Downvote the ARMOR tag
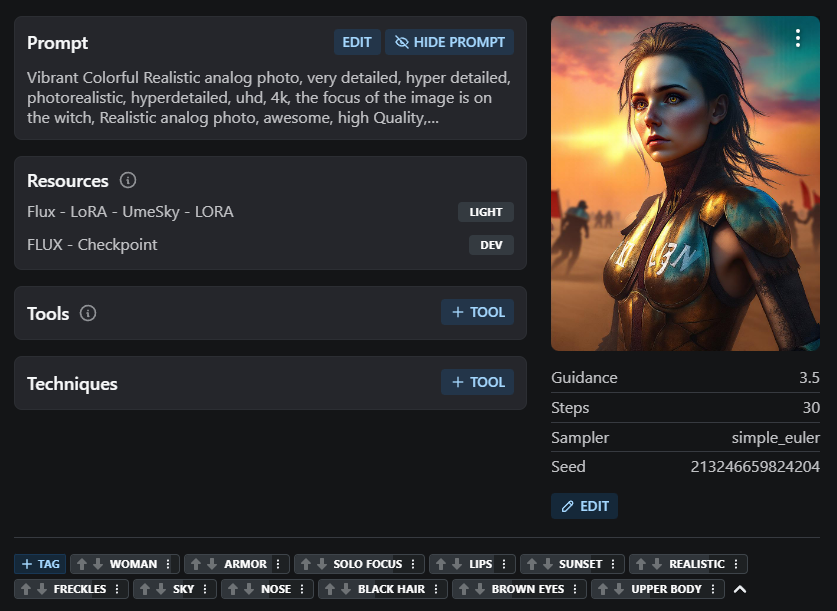 coord(212,564)
